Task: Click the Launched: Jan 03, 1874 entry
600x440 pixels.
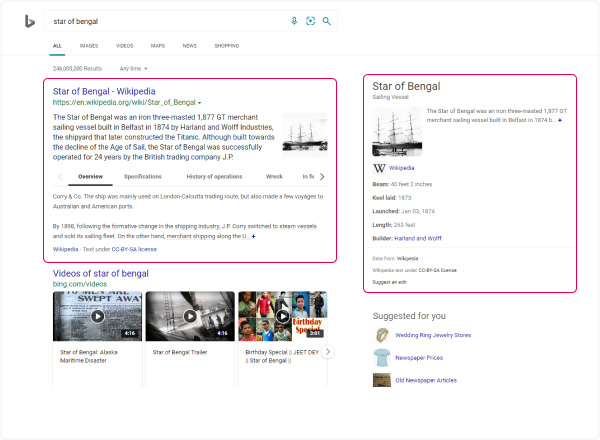Action: (403, 211)
